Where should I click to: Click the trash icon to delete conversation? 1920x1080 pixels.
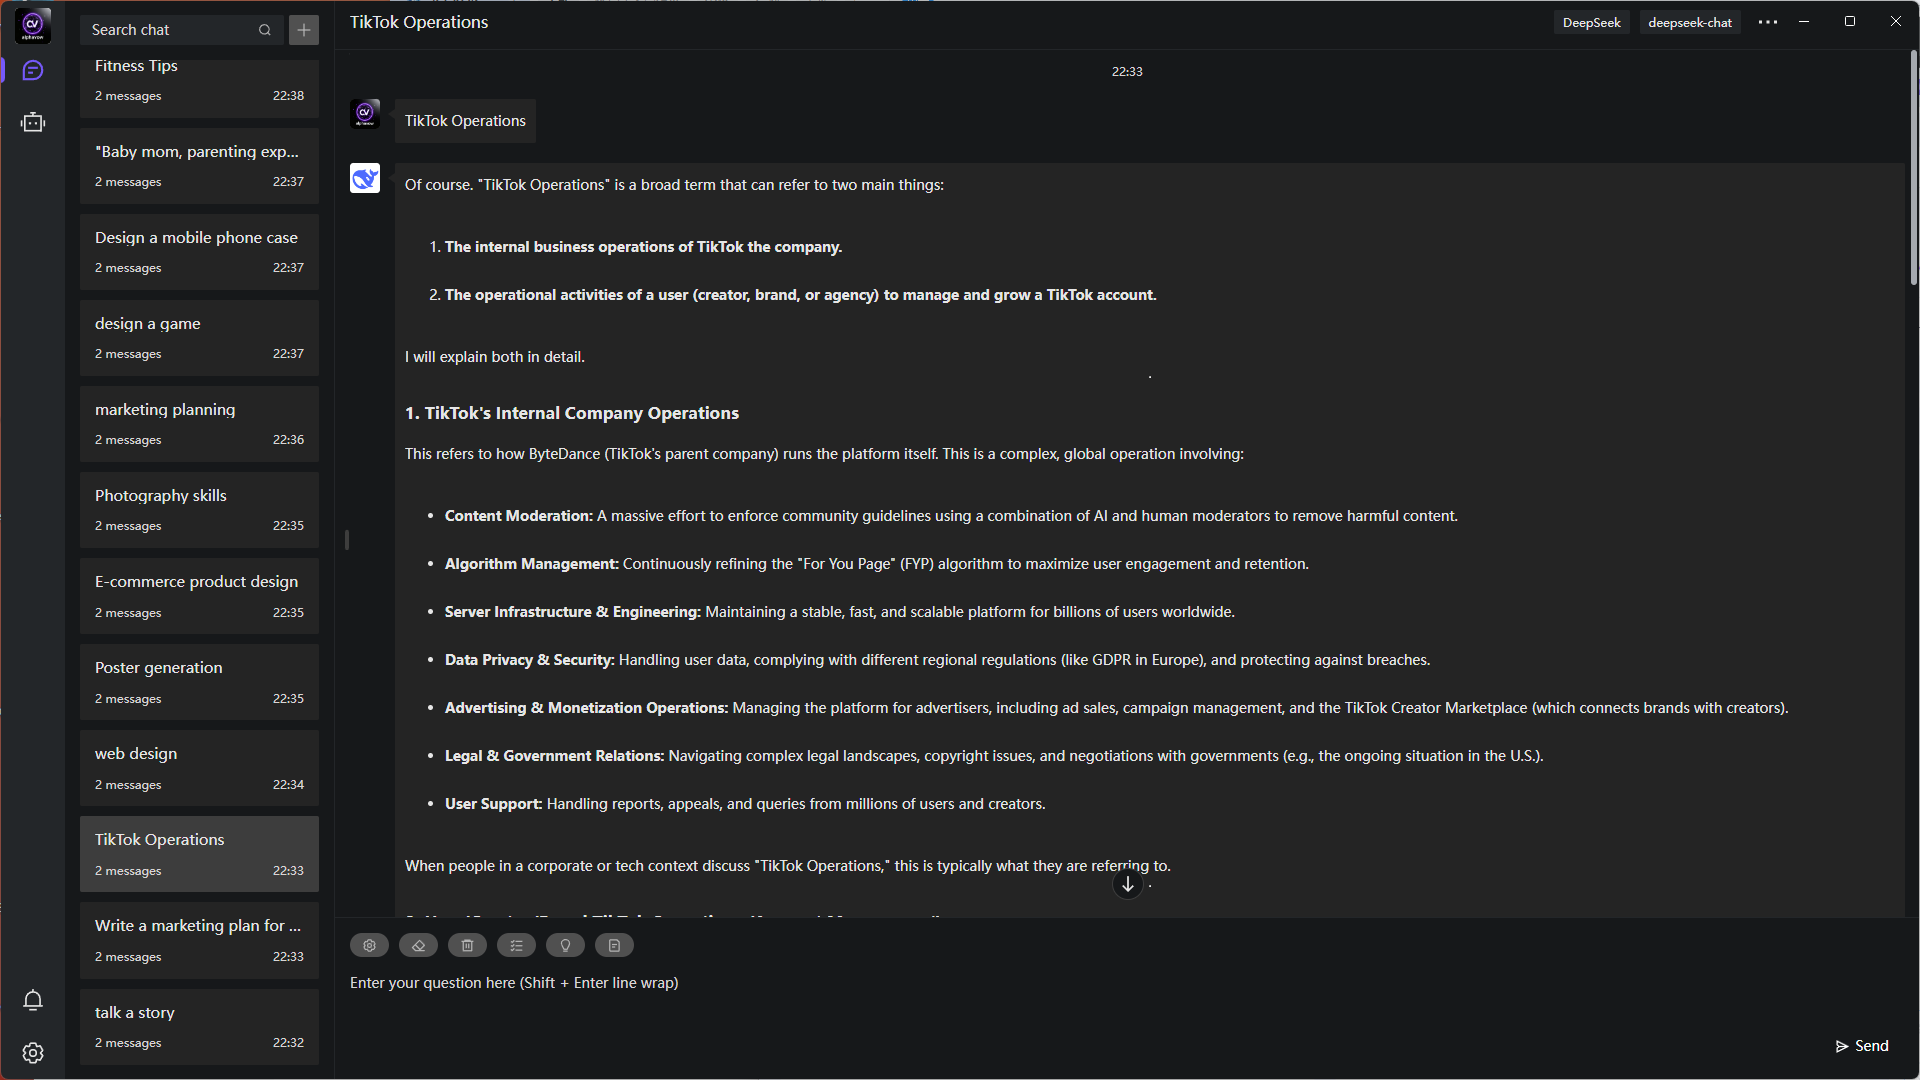click(467, 945)
